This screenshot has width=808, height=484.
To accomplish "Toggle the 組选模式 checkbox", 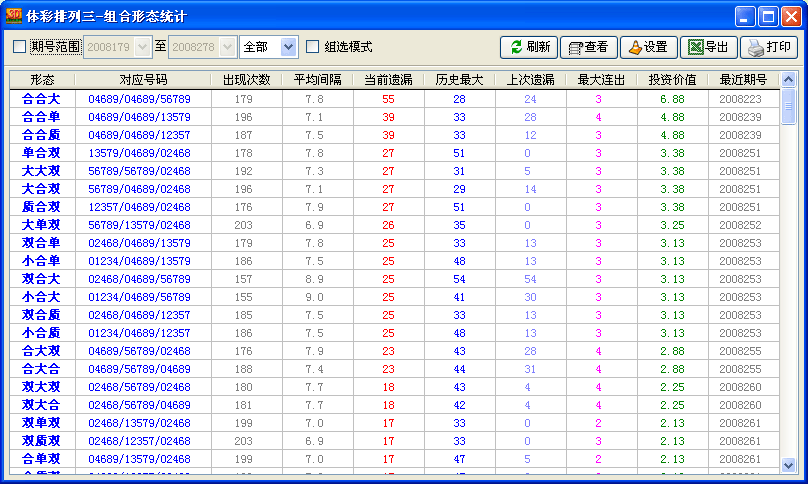I will point(313,47).
